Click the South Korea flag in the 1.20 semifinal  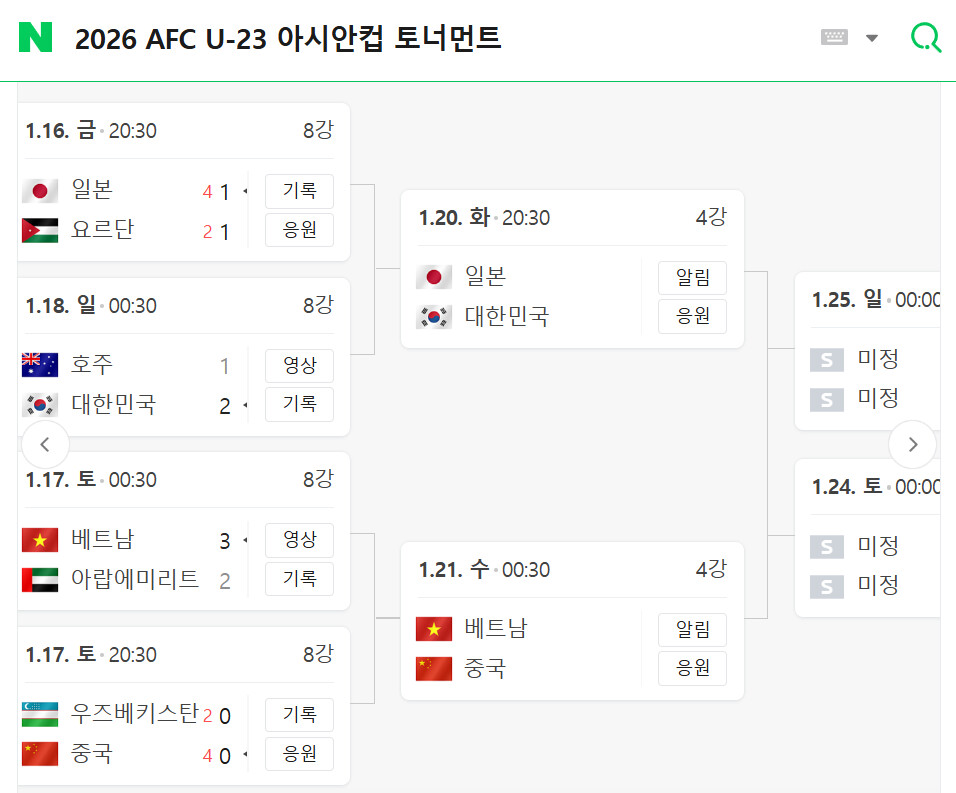click(433, 317)
